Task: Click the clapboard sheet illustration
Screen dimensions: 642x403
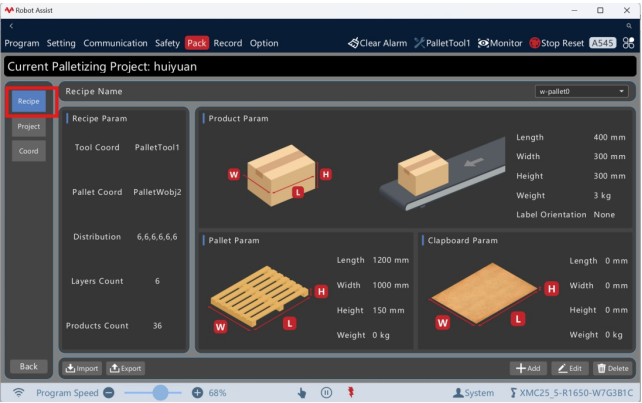Action: 493,295
